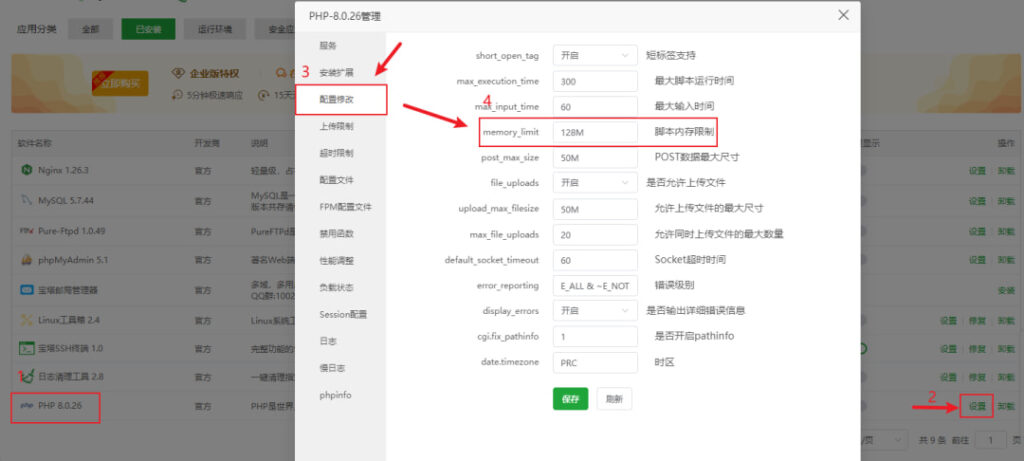The width and height of the screenshot is (1024, 461).
Task: Select the 运行环境 category tab
Action: click(214, 29)
